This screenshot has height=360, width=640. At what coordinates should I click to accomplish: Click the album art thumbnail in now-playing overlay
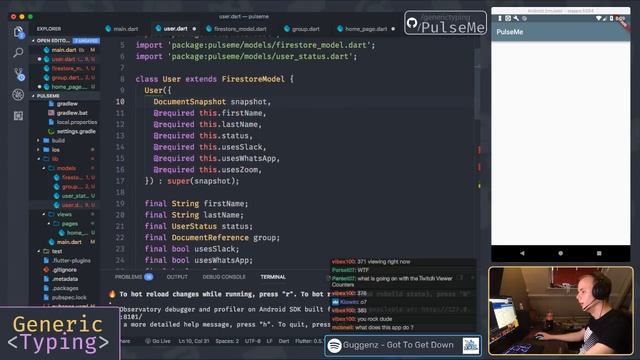(471, 345)
